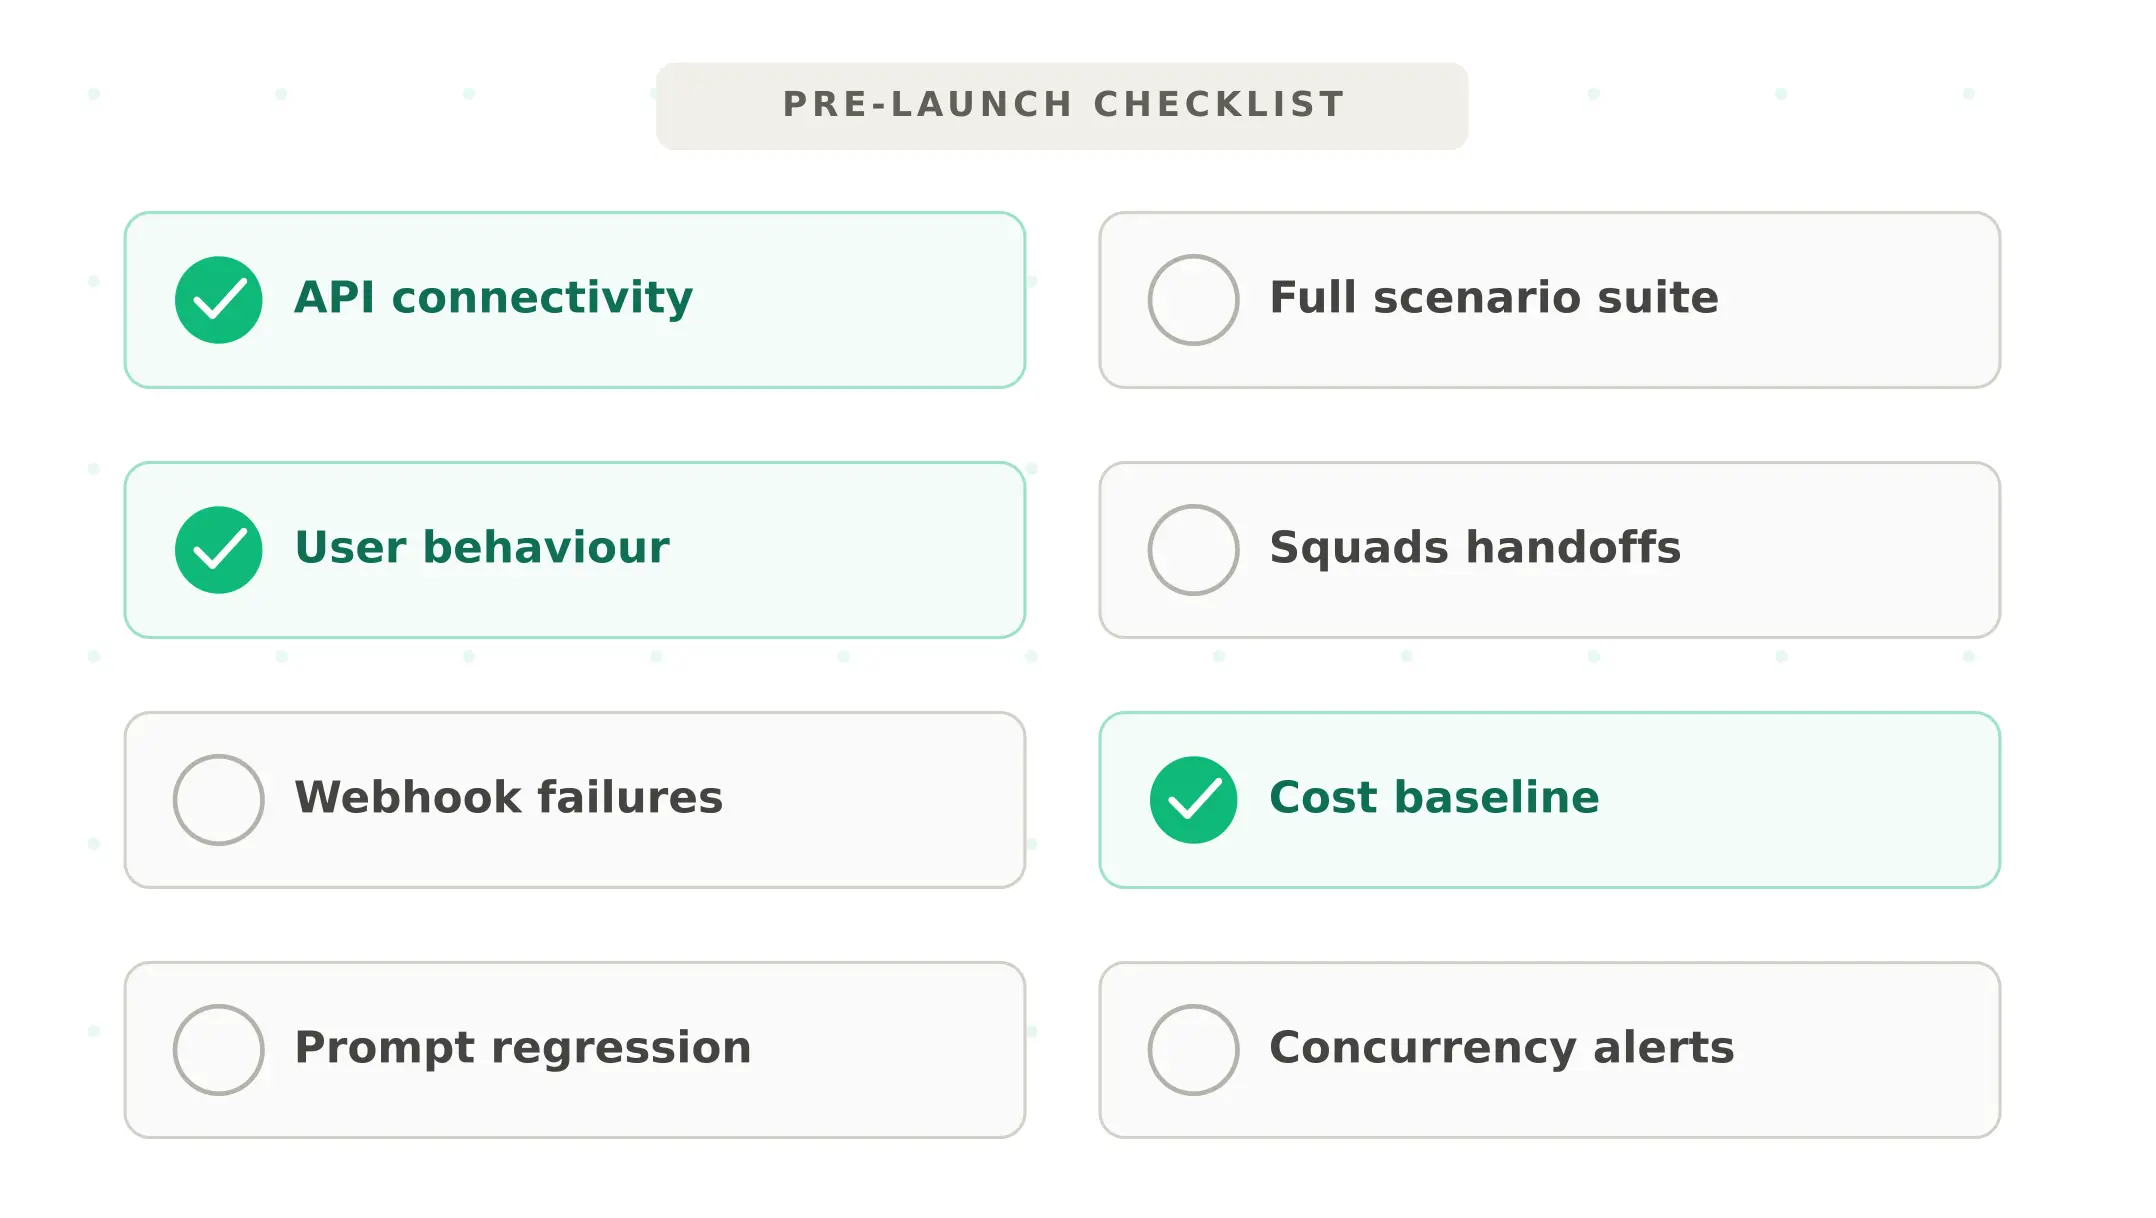Image resolution: width=2156 pixels, height=1218 pixels.
Task: Click the API connectivity label text
Action: tap(493, 298)
